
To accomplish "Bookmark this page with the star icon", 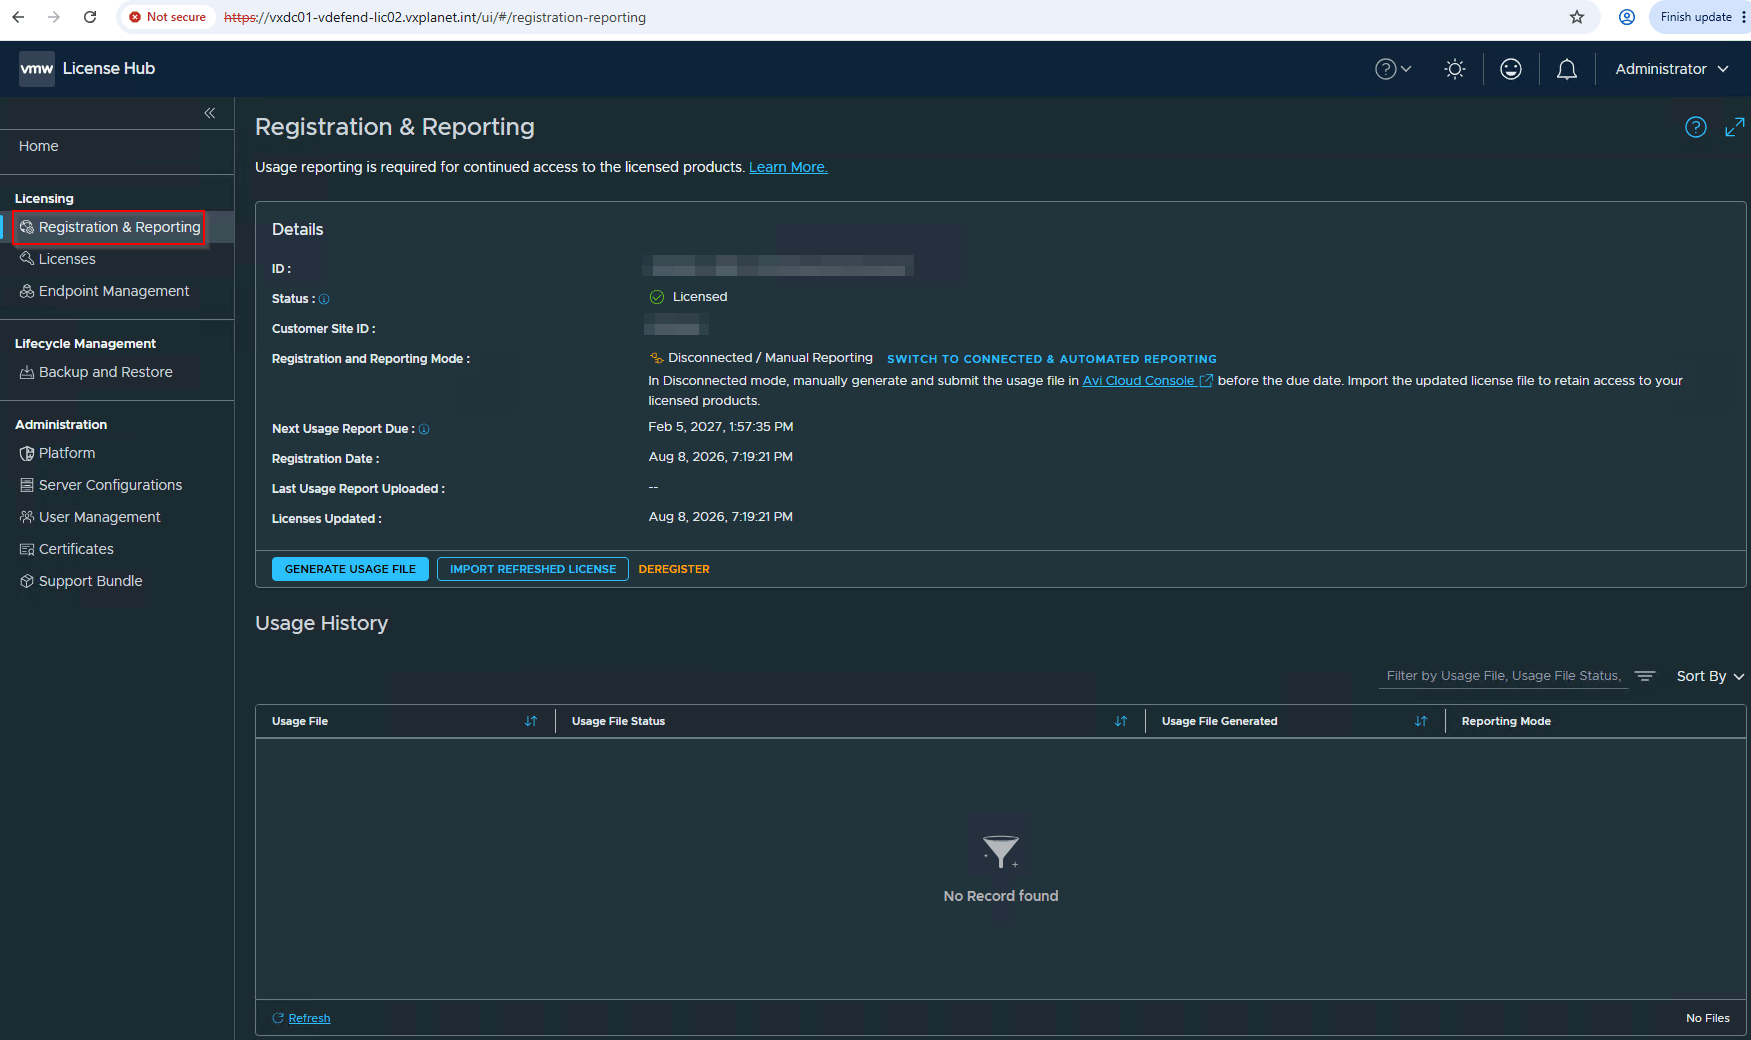I will [x=1577, y=17].
